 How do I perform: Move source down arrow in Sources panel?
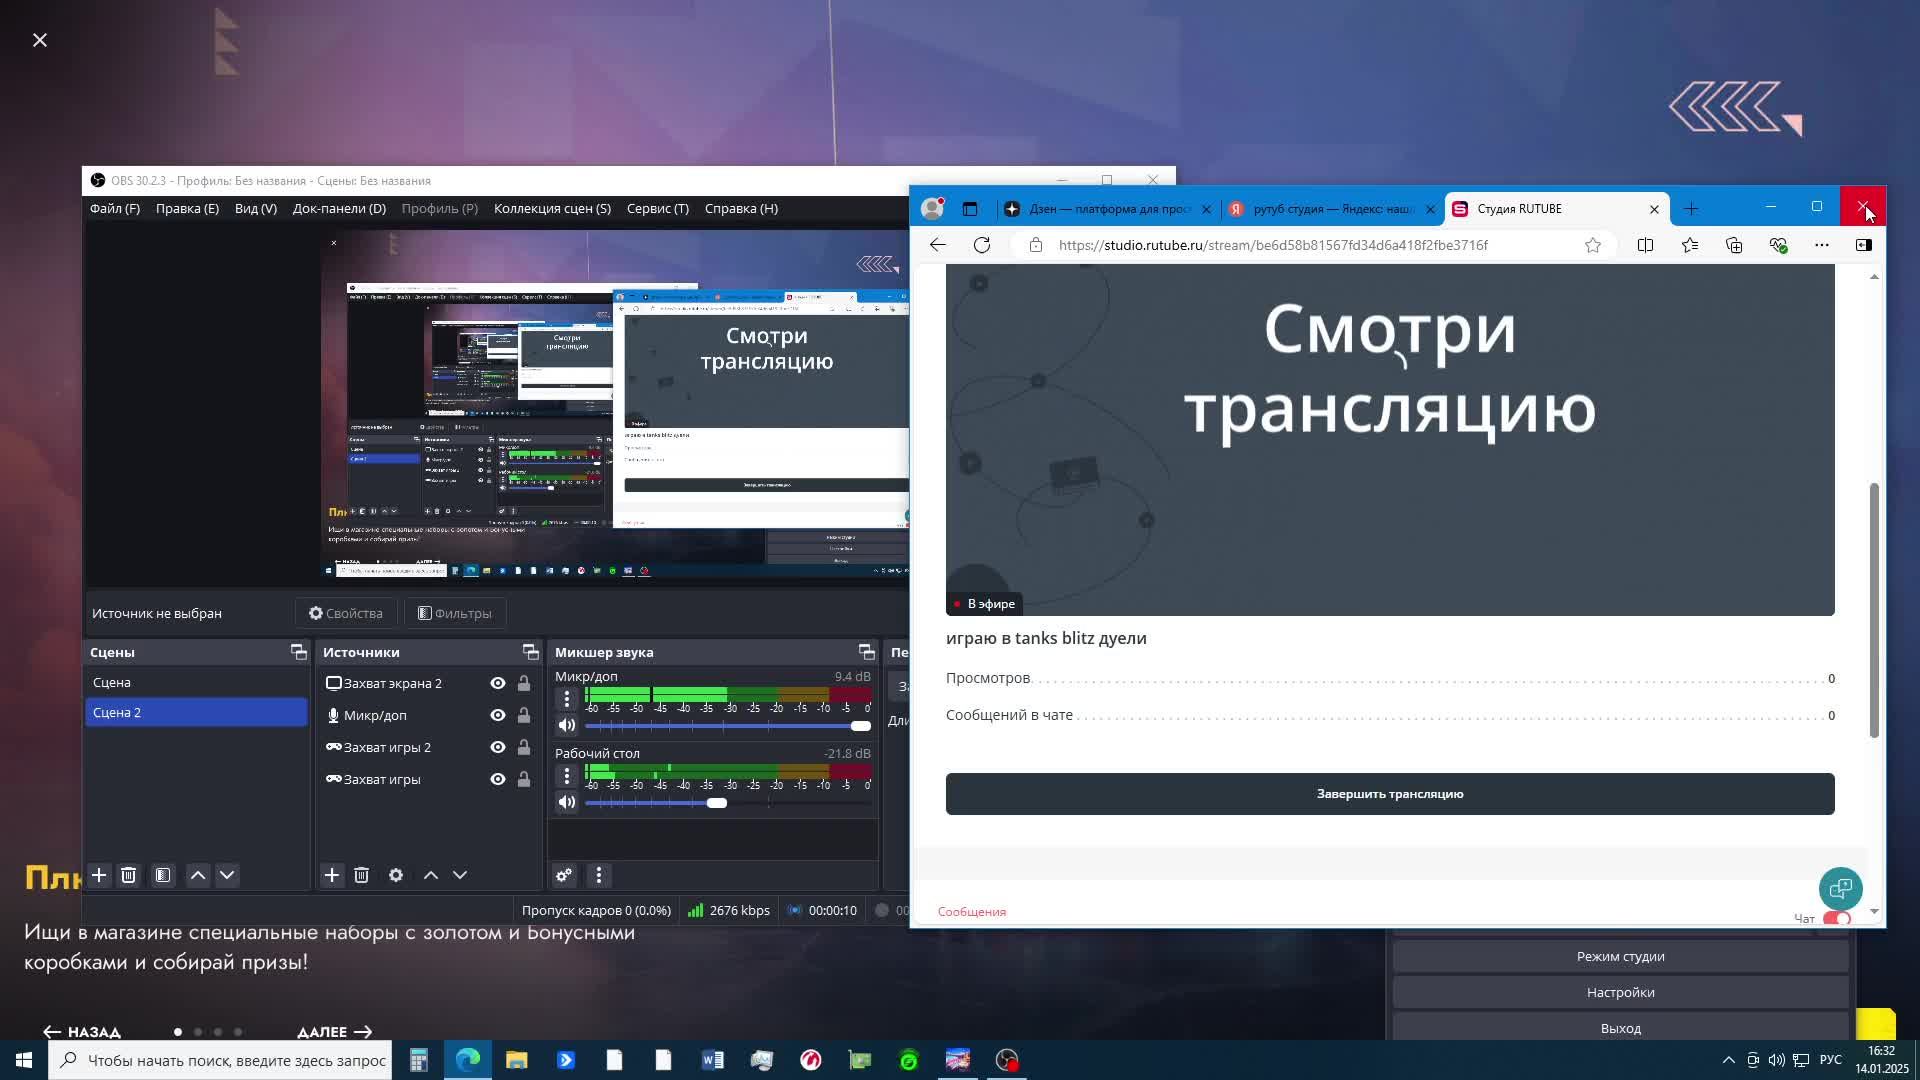point(460,875)
